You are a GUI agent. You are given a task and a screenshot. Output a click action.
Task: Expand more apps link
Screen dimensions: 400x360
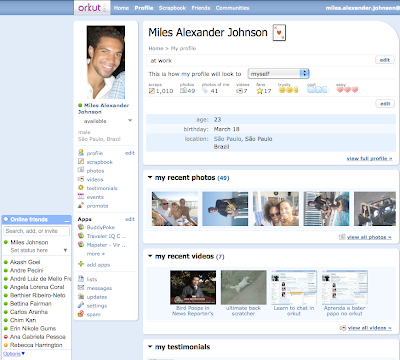pos(96,254)
